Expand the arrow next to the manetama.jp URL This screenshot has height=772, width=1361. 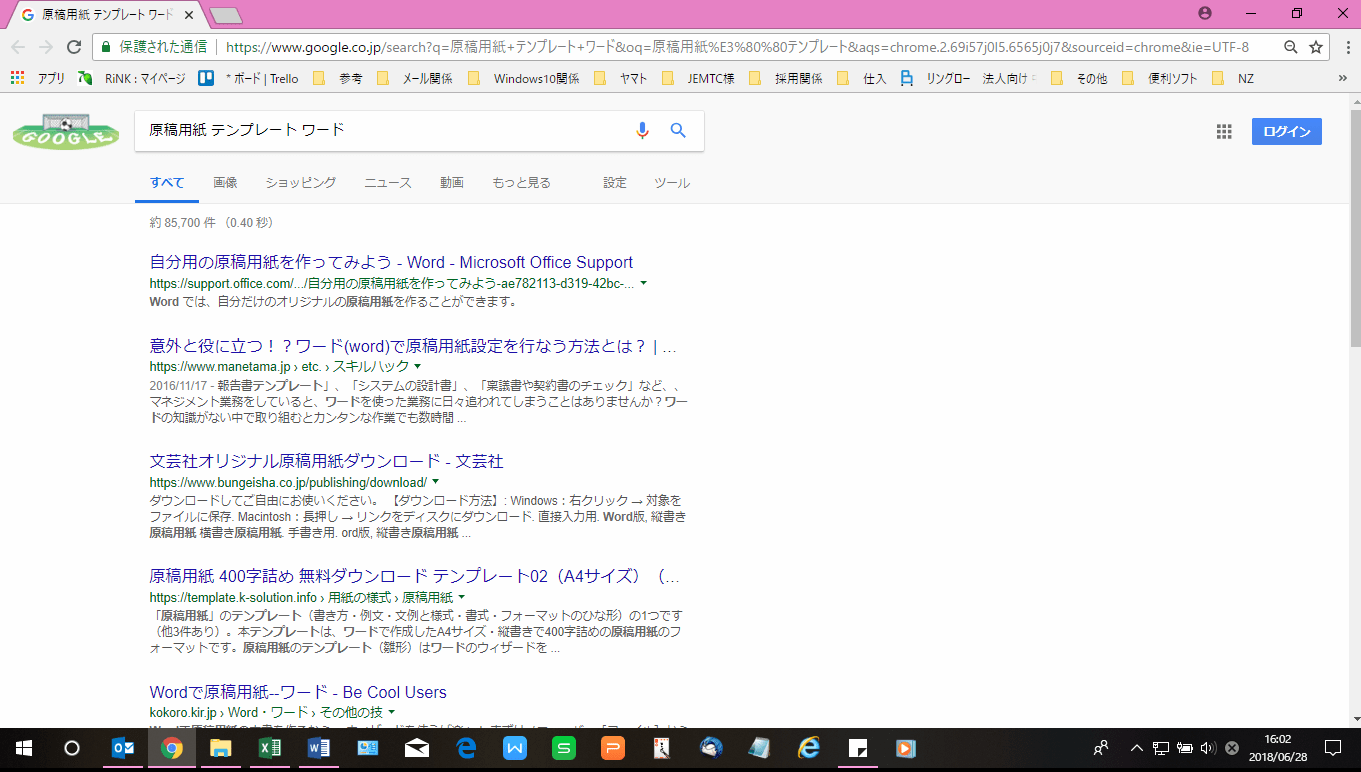418,367
